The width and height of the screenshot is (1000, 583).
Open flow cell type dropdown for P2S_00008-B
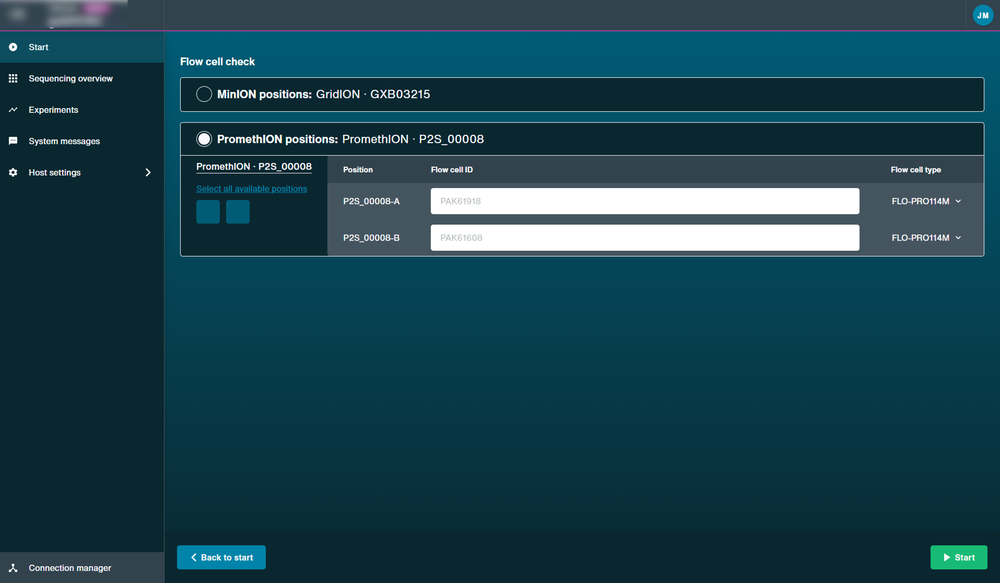click(x=926, y=237)
